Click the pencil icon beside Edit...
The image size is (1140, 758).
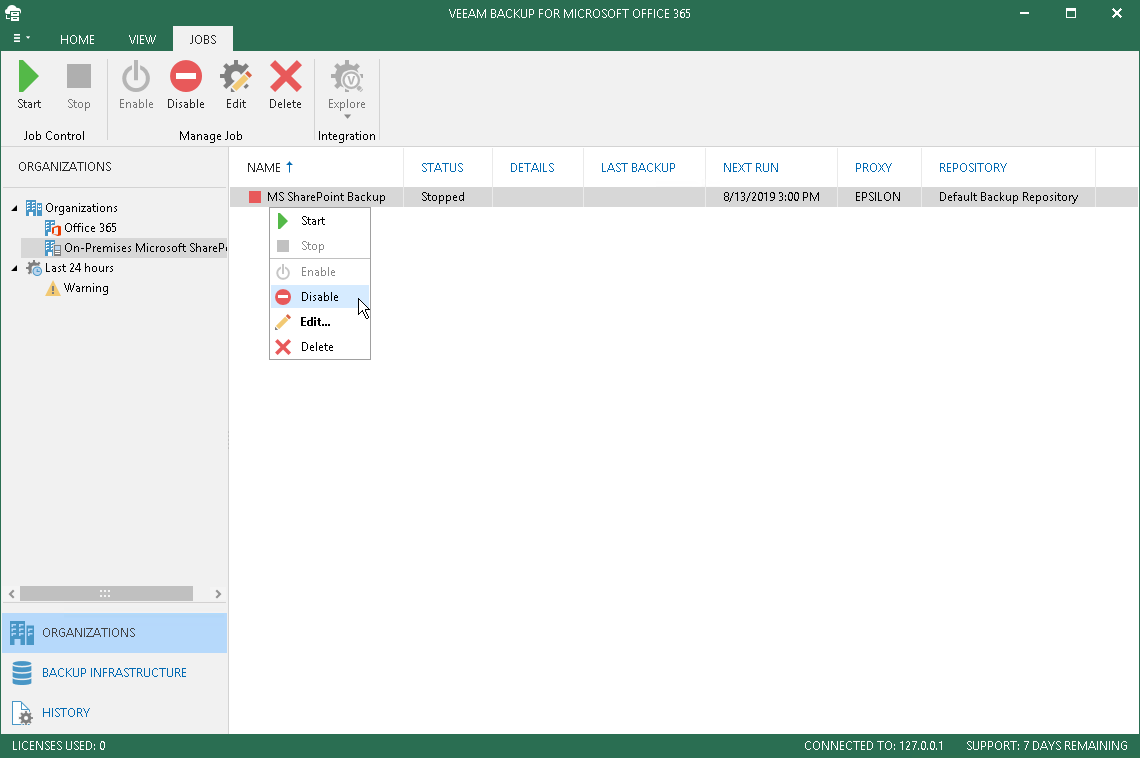coord(283,322)
